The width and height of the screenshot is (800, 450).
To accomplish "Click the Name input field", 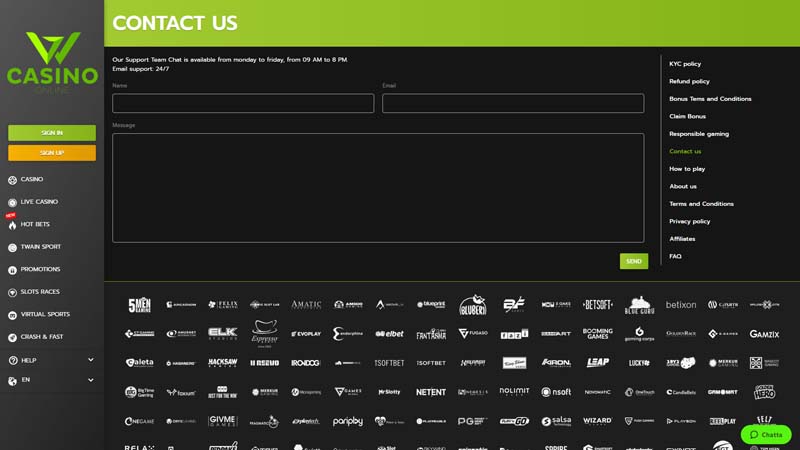I will (243, 103).
